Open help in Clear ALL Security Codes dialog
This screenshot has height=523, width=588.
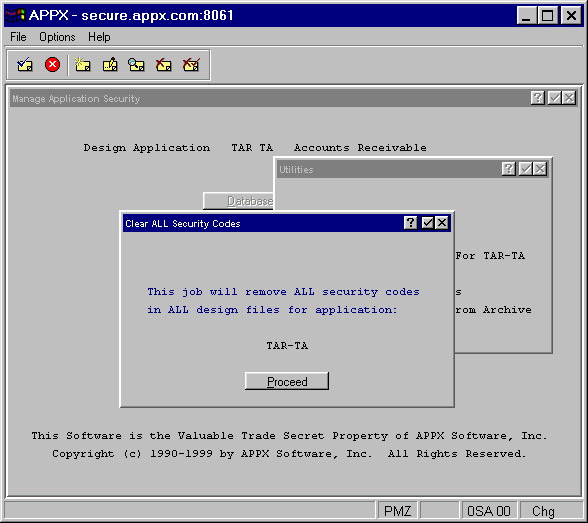pyautogui.click(x=410, y=223)
